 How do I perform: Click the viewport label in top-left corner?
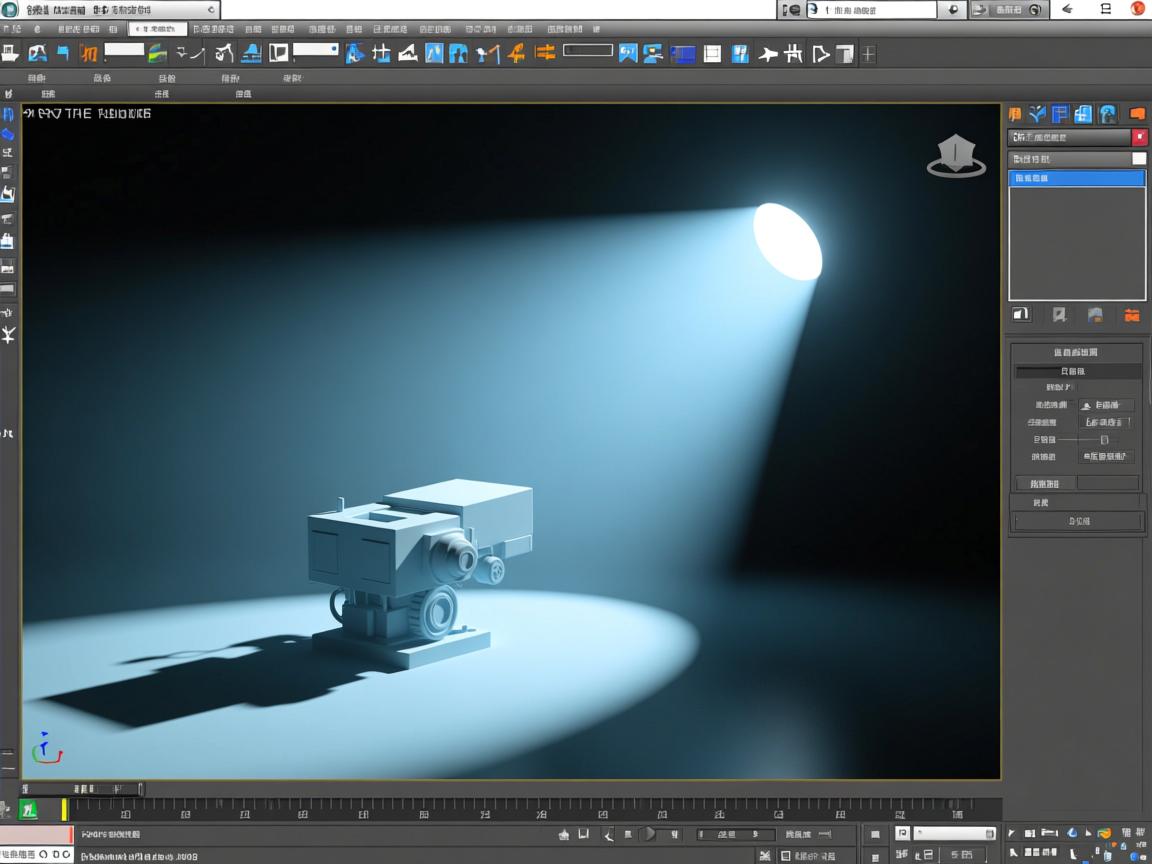87,114
